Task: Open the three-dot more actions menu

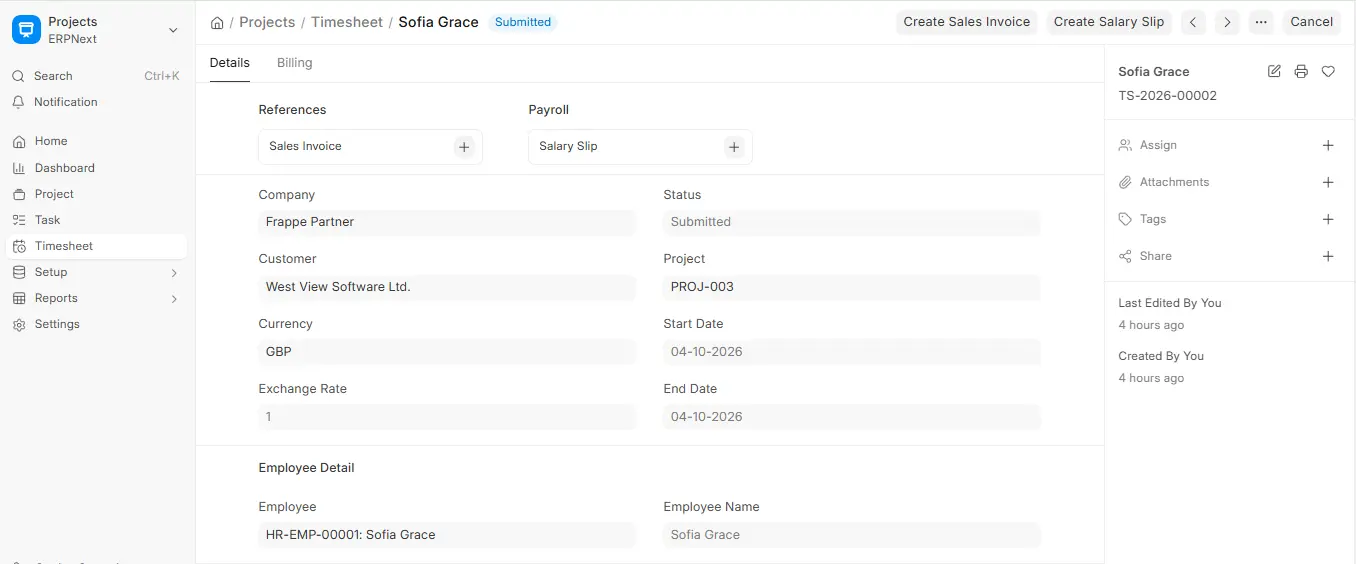Action: point(1261,22)
